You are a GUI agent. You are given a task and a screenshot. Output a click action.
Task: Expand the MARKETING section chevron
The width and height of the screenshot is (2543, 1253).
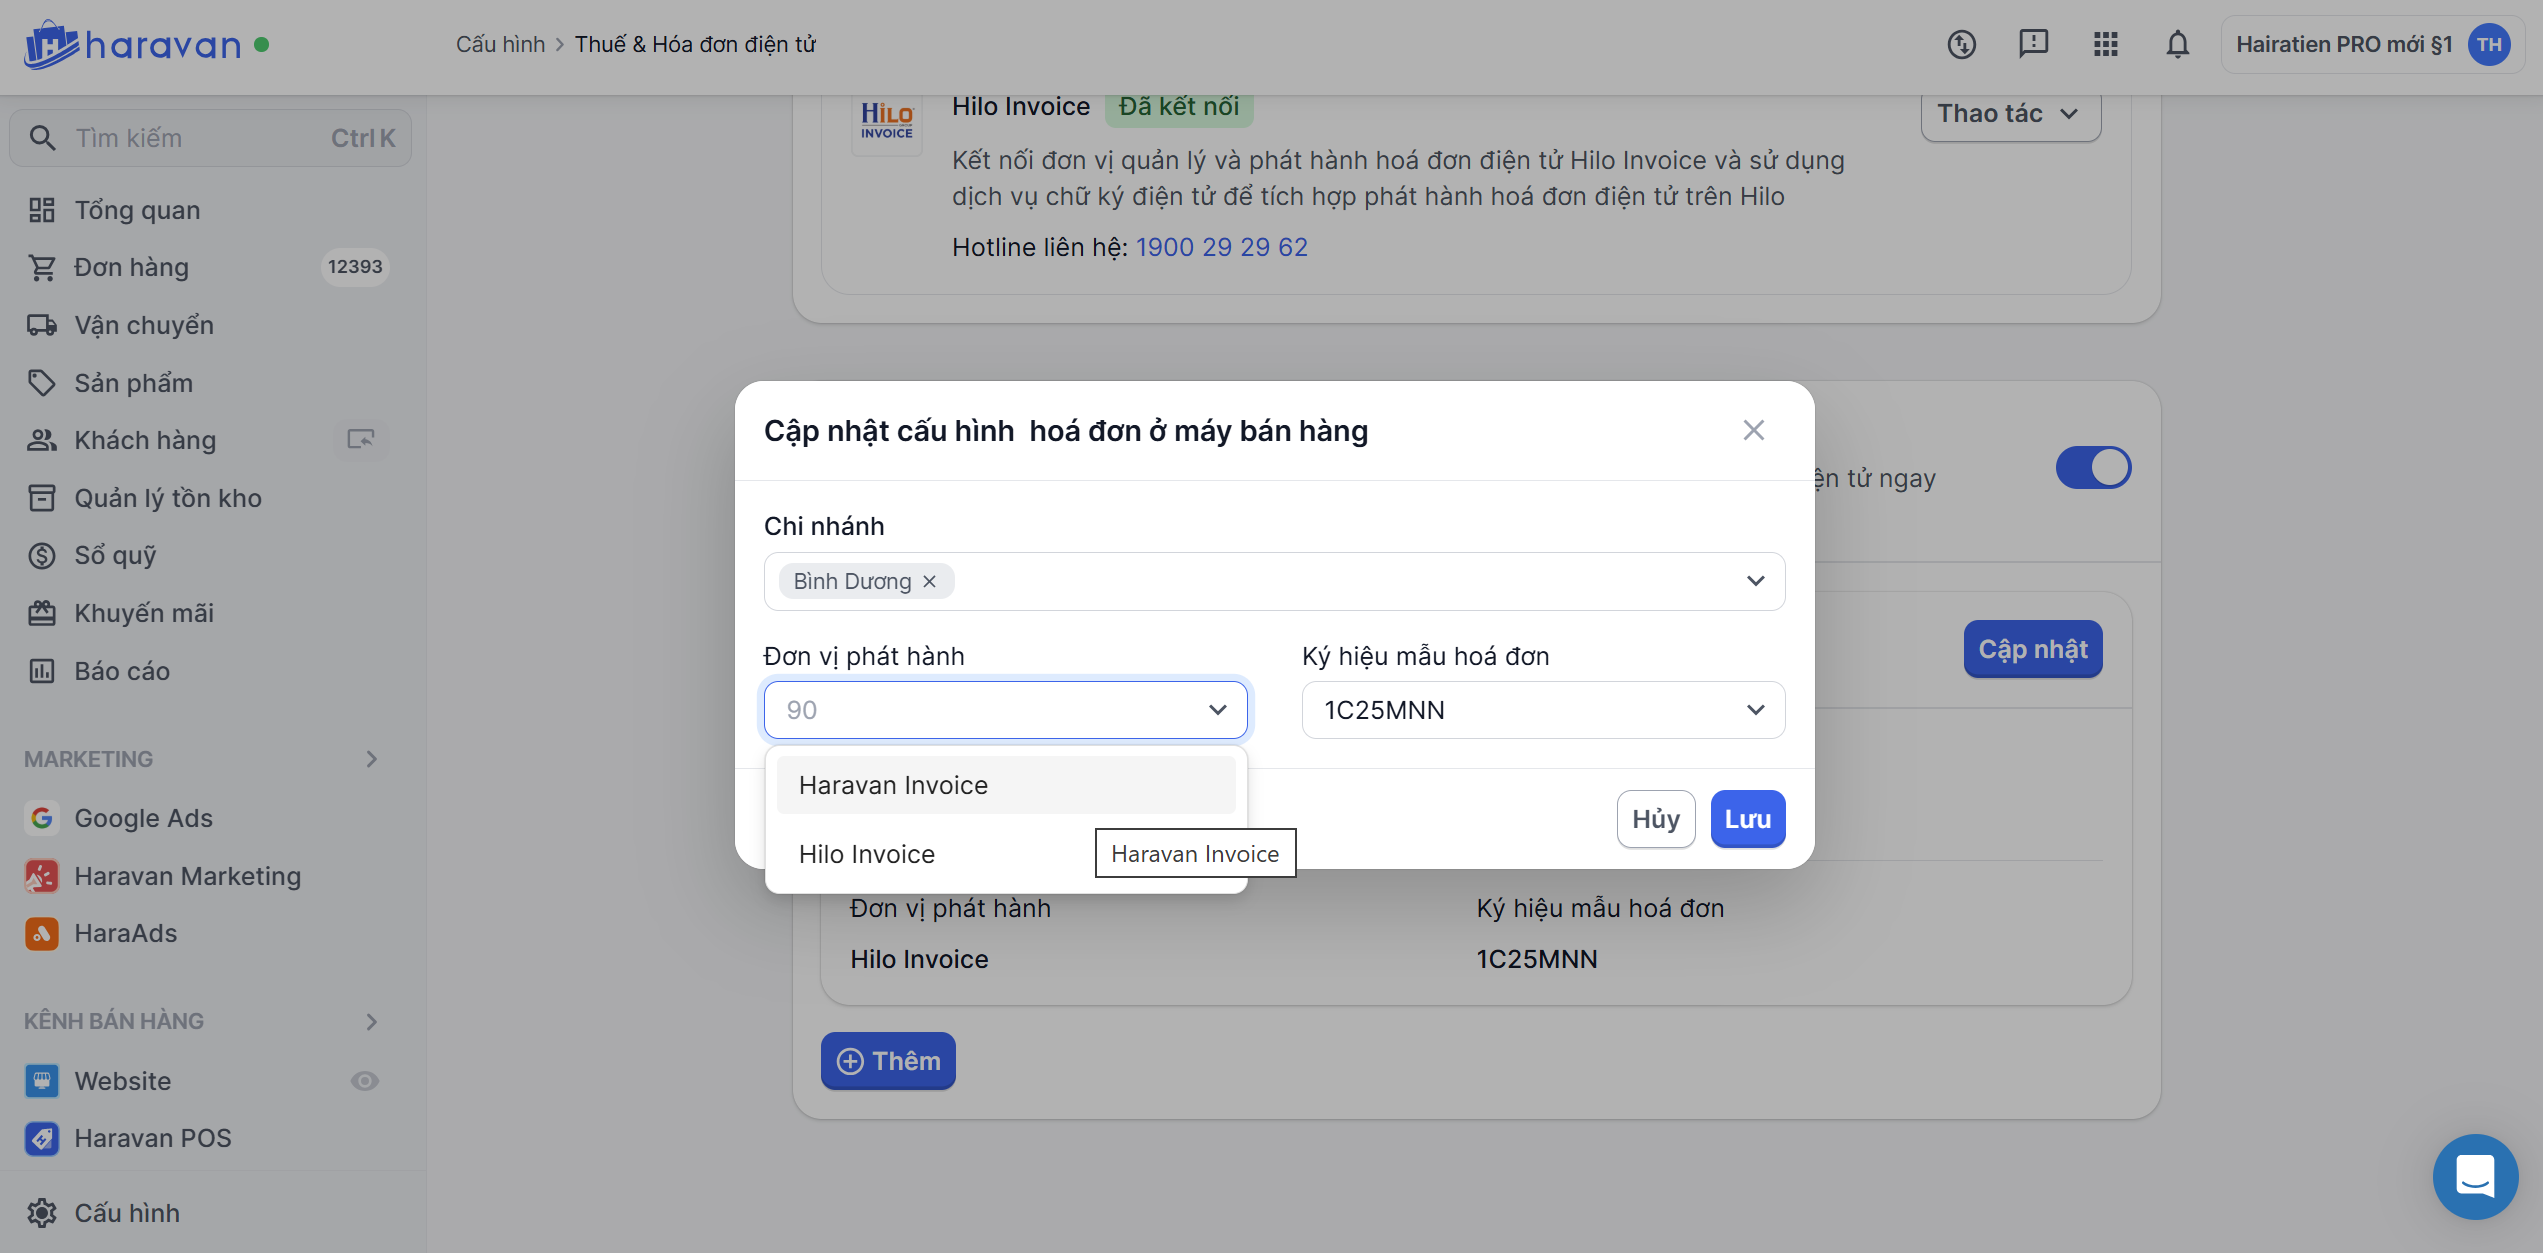371,759
